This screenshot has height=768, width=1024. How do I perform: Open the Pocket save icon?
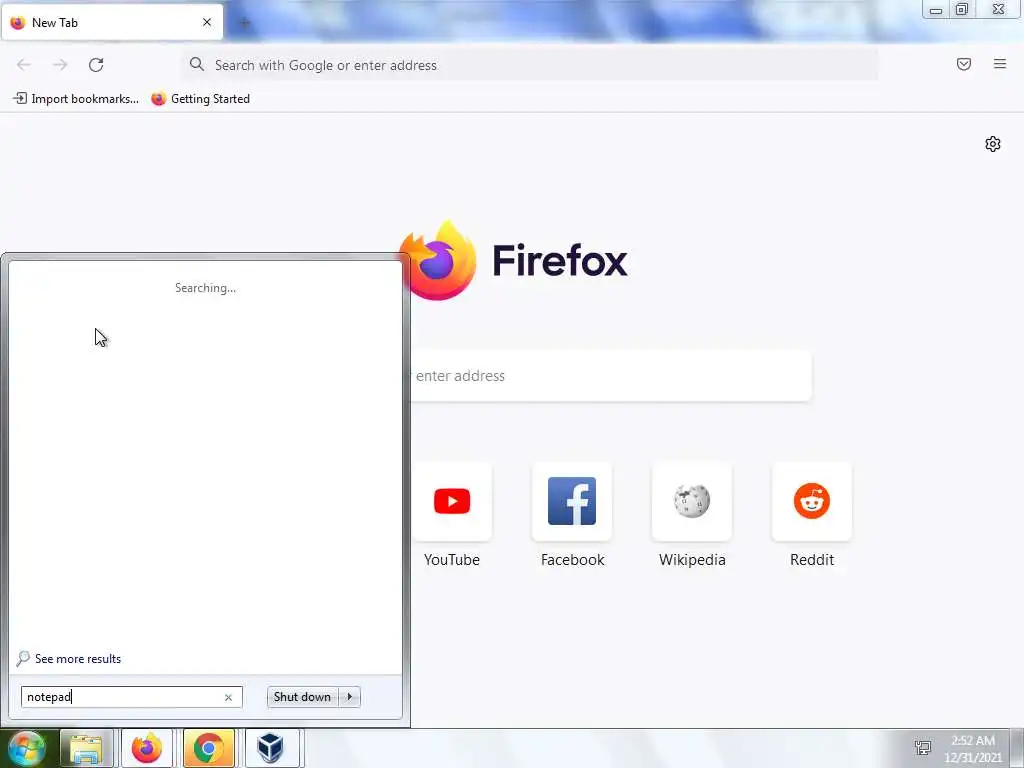(x=964, y=64)
